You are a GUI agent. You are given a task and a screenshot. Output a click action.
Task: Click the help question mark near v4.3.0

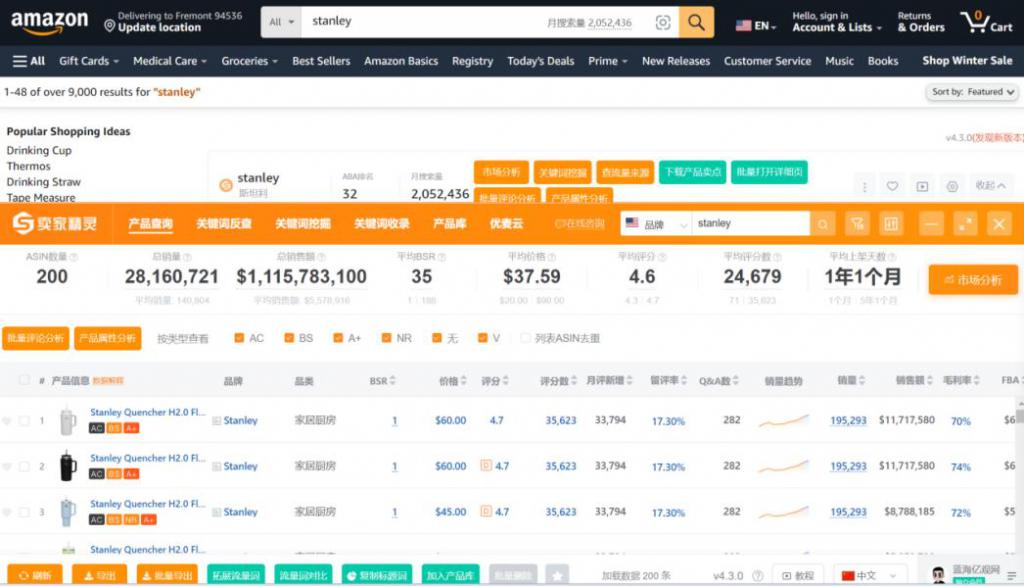click(x=758, y=575)
